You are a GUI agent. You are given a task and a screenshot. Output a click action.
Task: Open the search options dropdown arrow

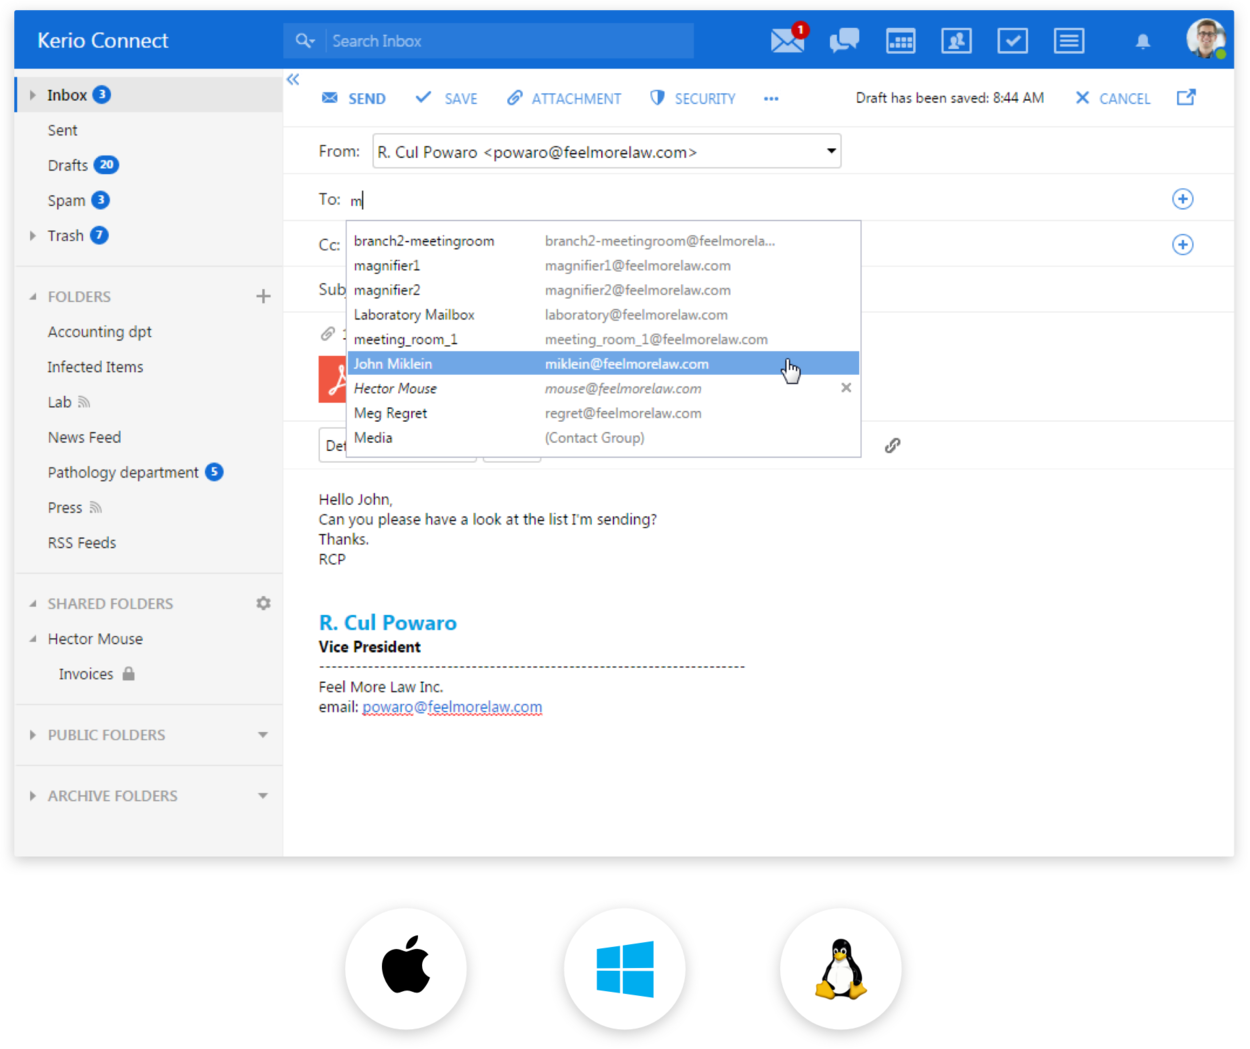coord(313,41)
